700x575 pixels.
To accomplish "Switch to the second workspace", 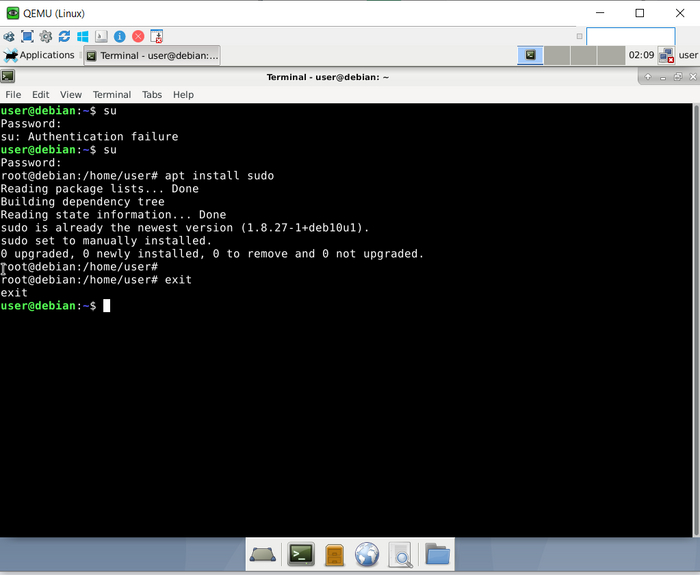I will click(x=557, y=55).
